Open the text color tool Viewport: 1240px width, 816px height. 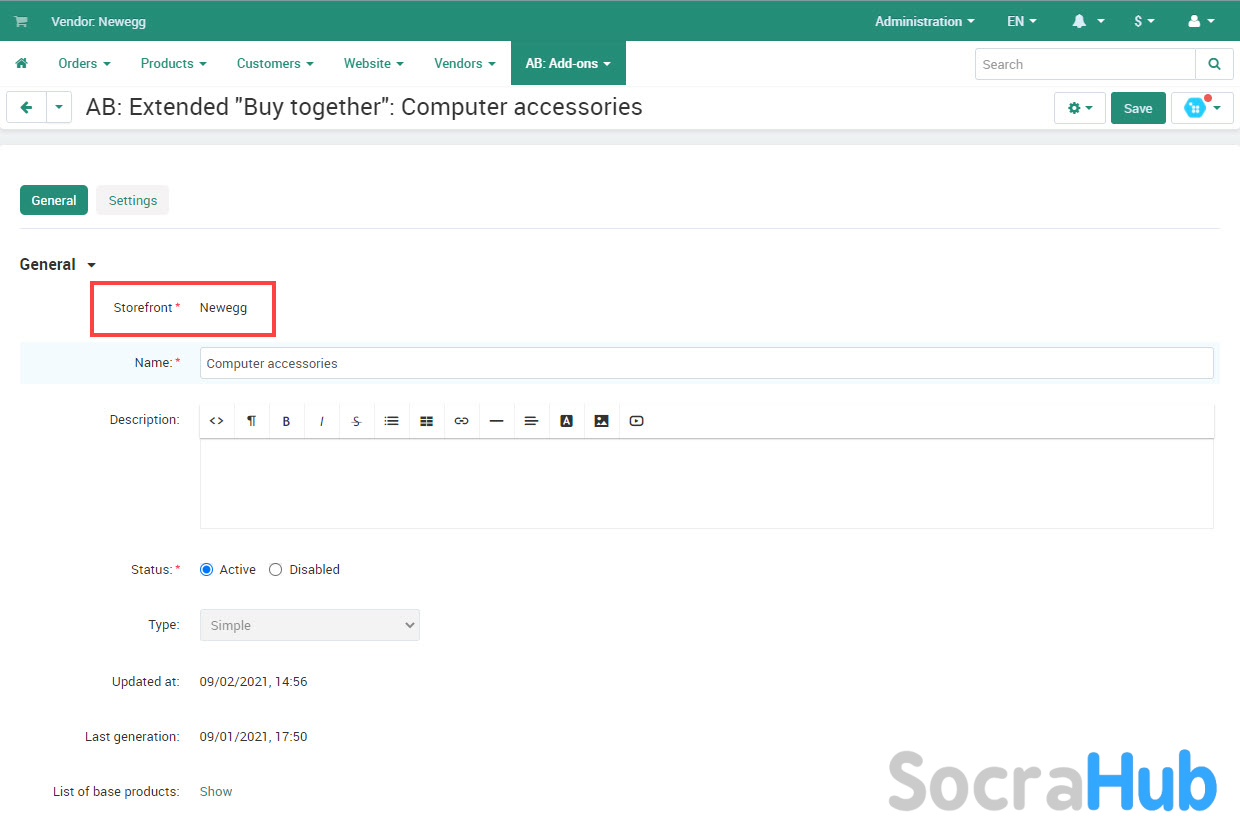566,421
